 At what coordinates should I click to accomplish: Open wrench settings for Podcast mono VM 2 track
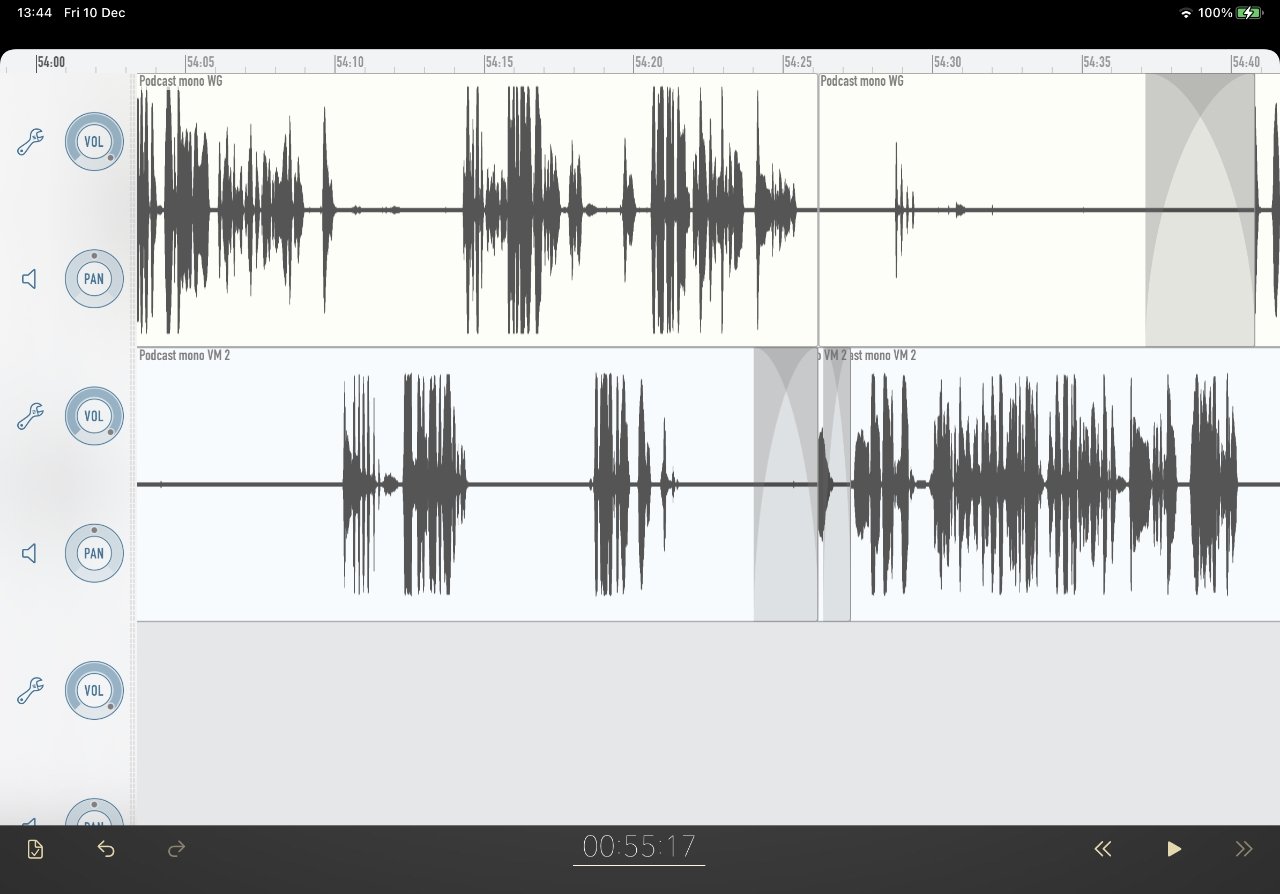[x=30, y=416]
